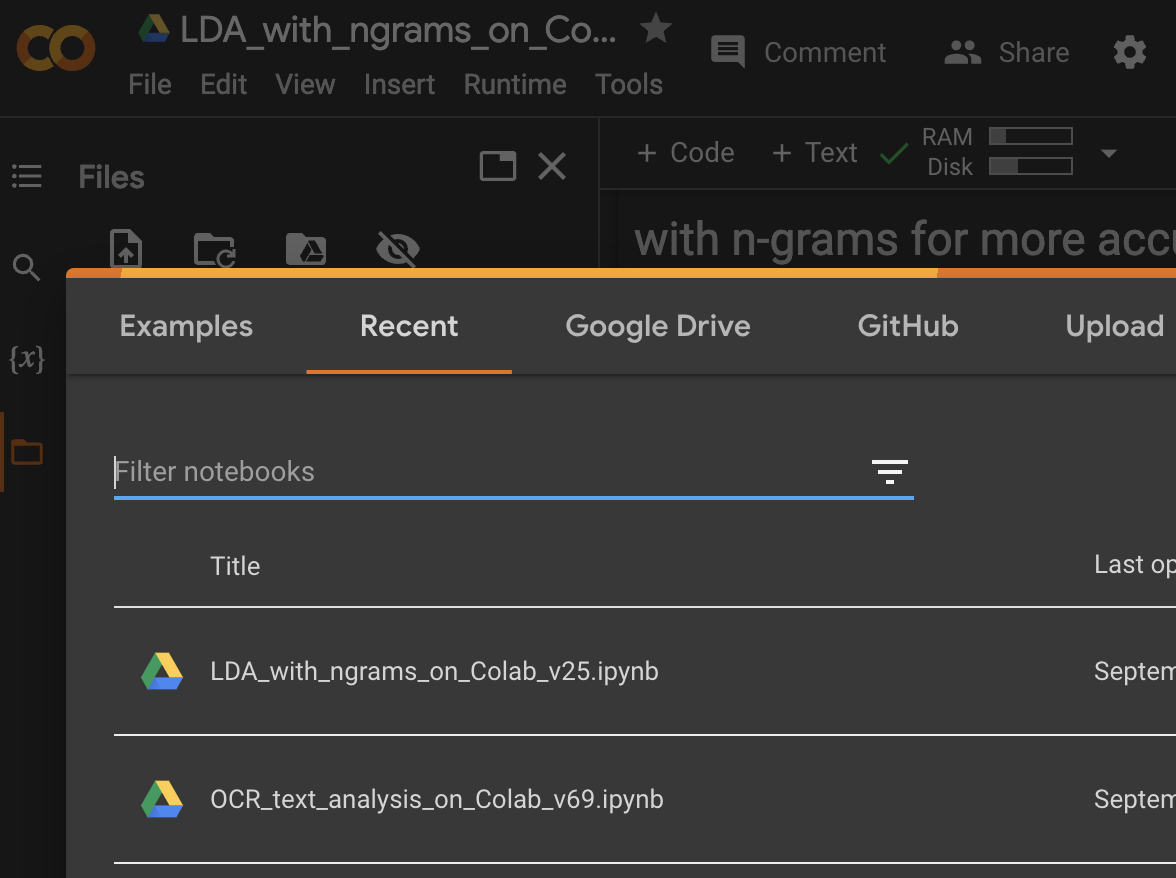Image resolution: width=1176 pixels, height=878 pixels.
Task: Click the RAM usage indicator bar
Action: pyautogui.click(x=1031, y=134)
